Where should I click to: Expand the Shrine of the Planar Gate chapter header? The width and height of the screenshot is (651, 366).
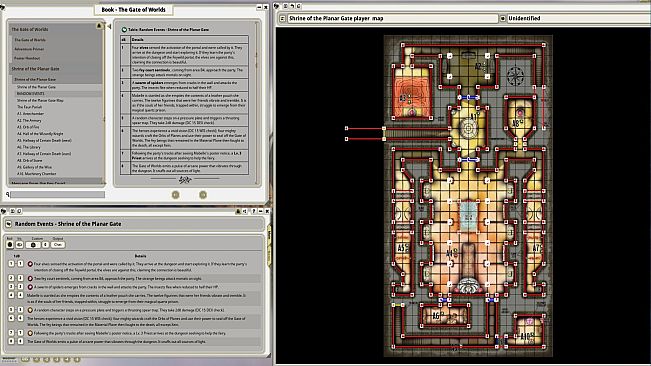point(56,69)
